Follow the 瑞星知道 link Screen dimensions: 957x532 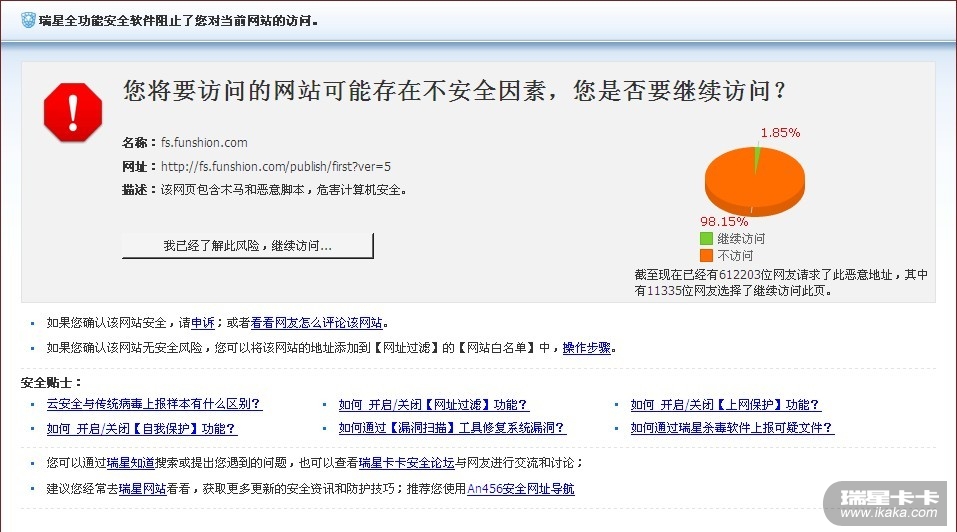click(x=131, y=463)
